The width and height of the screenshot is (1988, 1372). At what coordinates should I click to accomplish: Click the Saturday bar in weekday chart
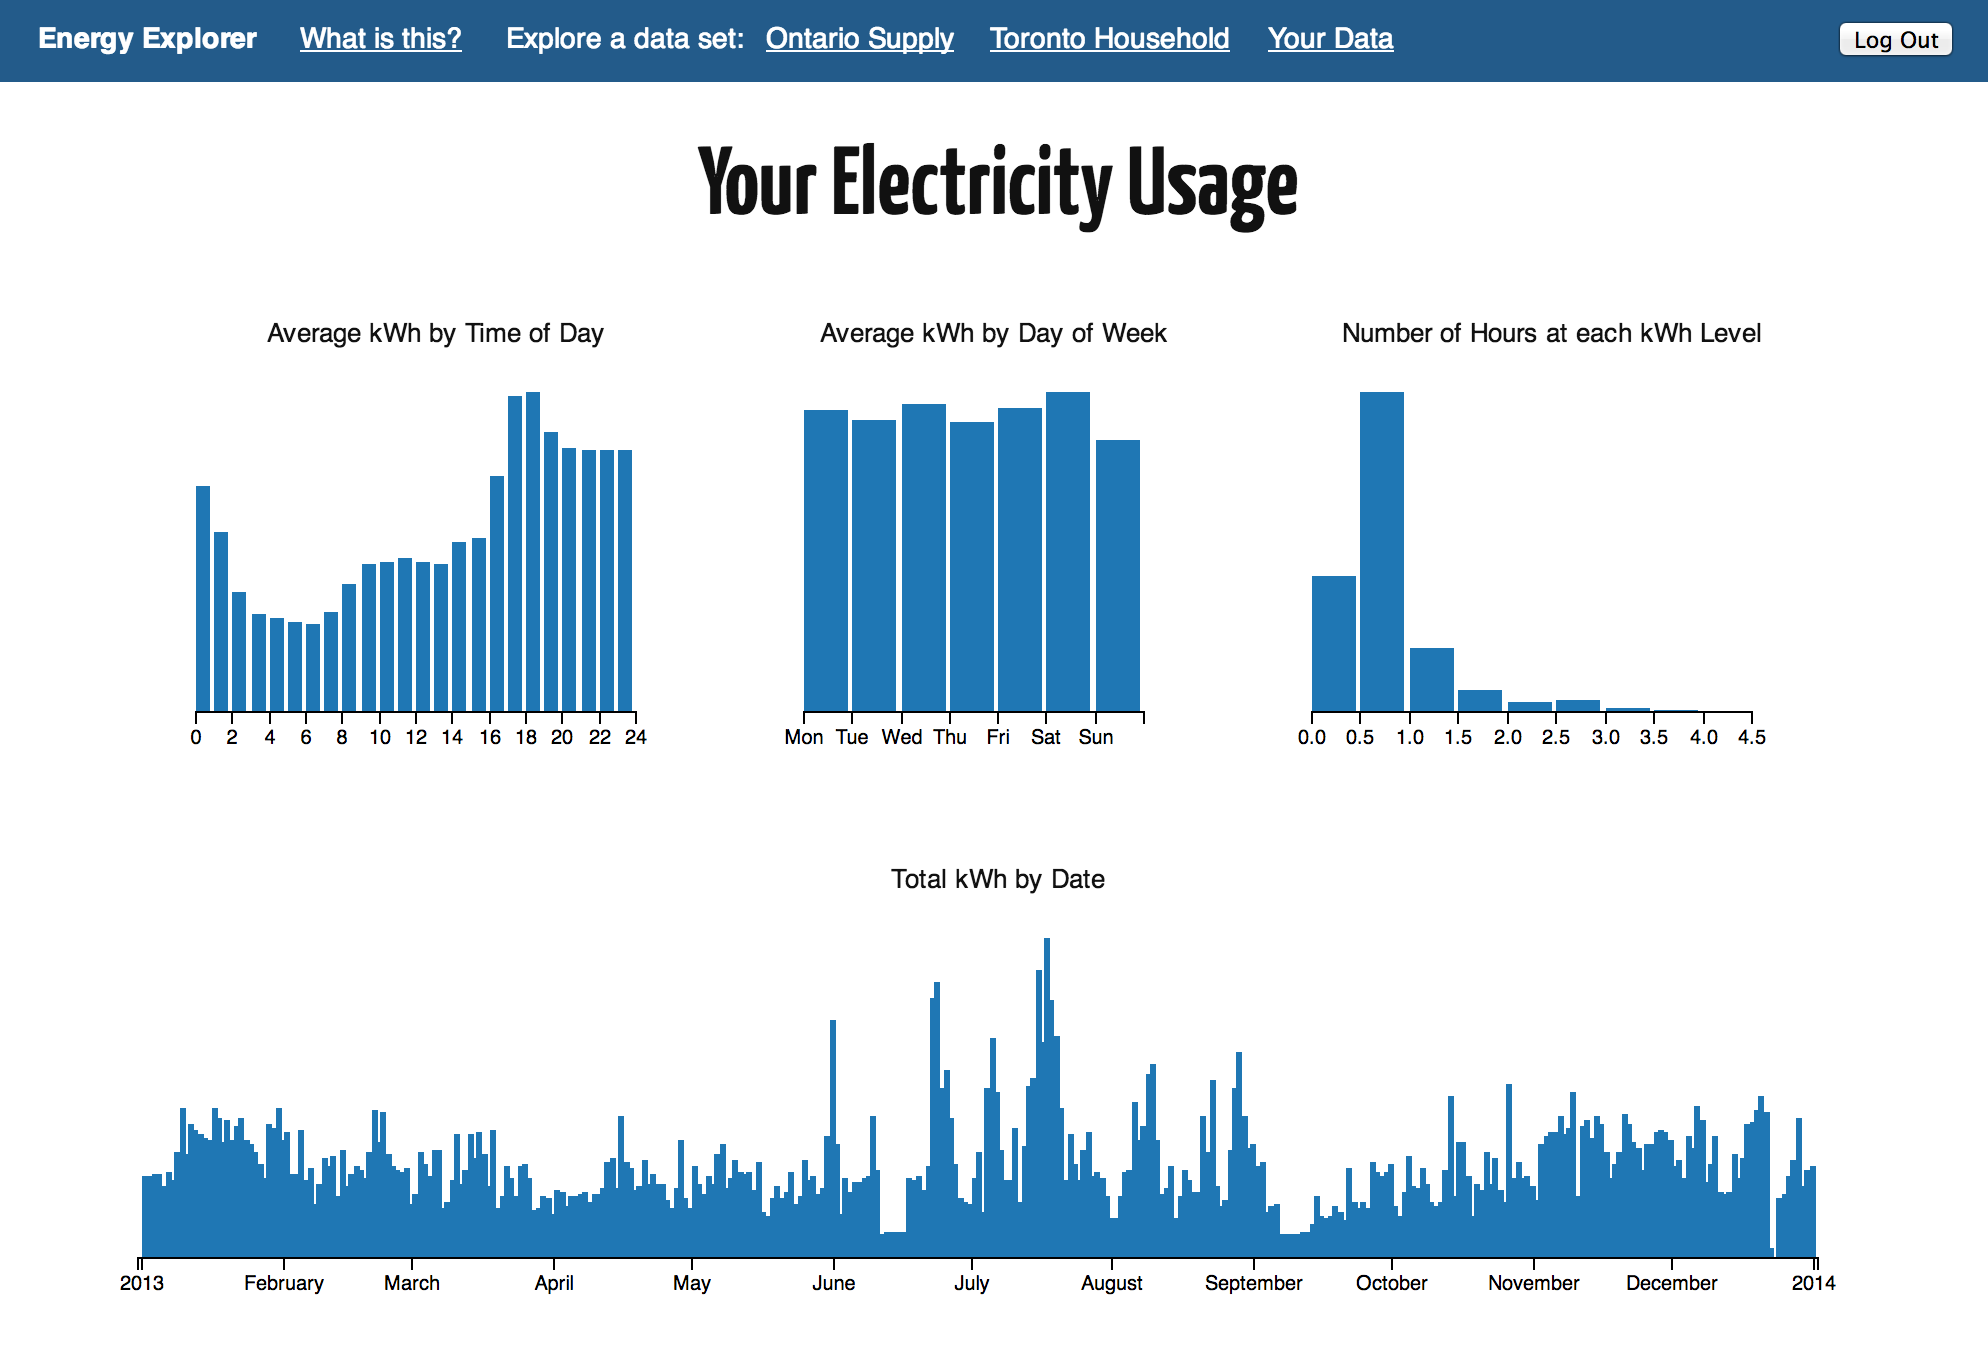[1067, 551]
